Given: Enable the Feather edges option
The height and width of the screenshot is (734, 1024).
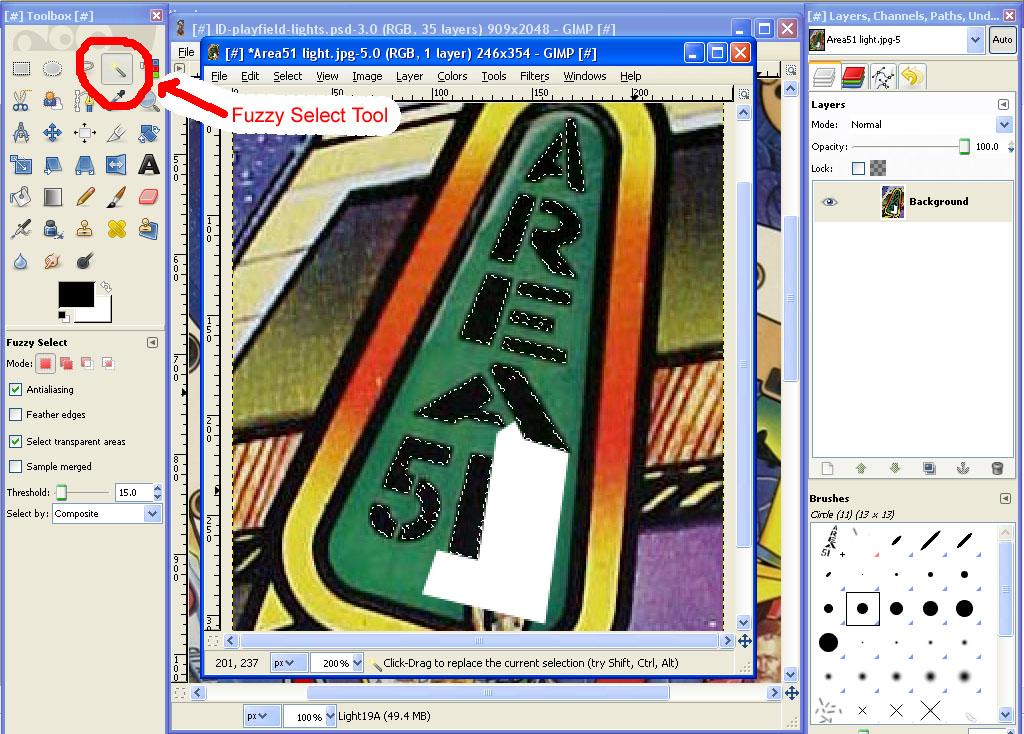Looking at the screenshot, I should point(16,415).
